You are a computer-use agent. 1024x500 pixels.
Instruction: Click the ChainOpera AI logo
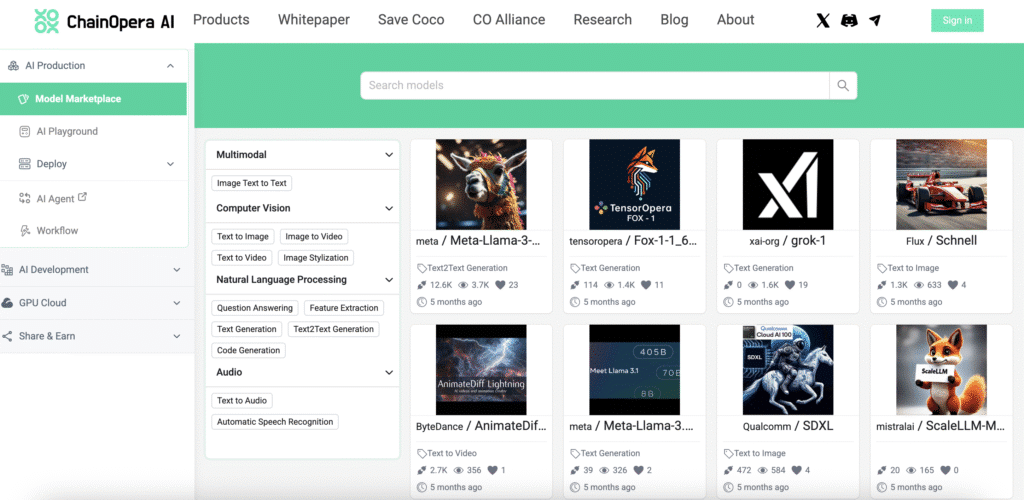pyautogui.click(x=104, y=21)
